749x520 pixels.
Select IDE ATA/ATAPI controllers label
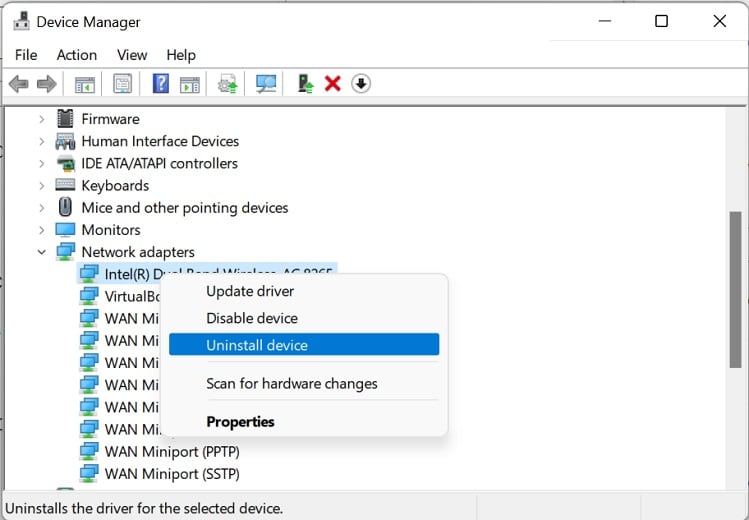[160, 163]
